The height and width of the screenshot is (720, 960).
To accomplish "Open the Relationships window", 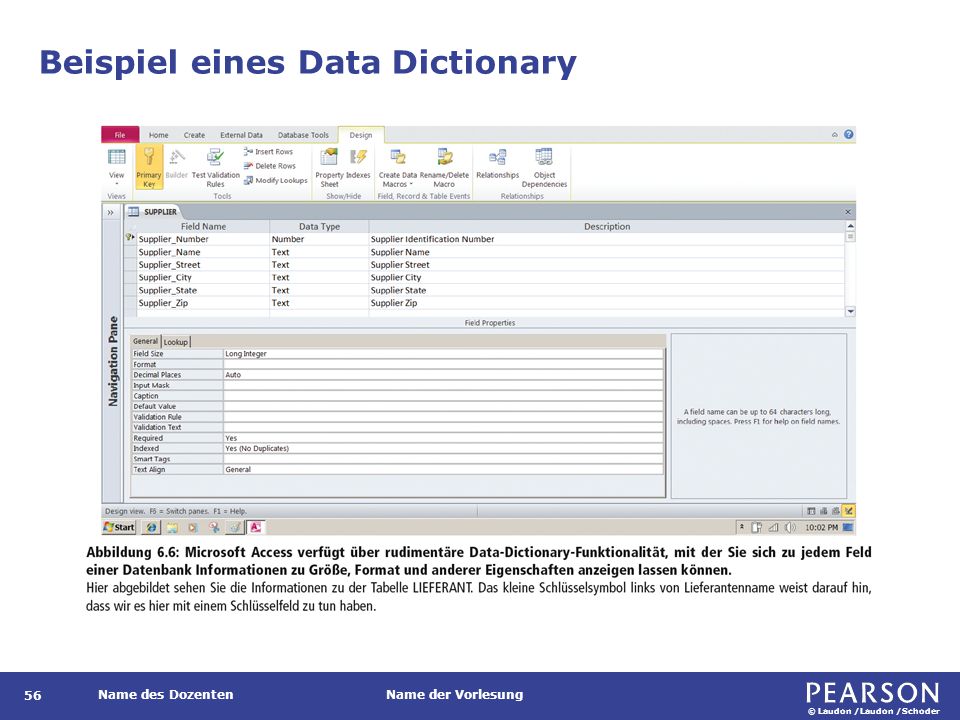I will tap(497, 163).
